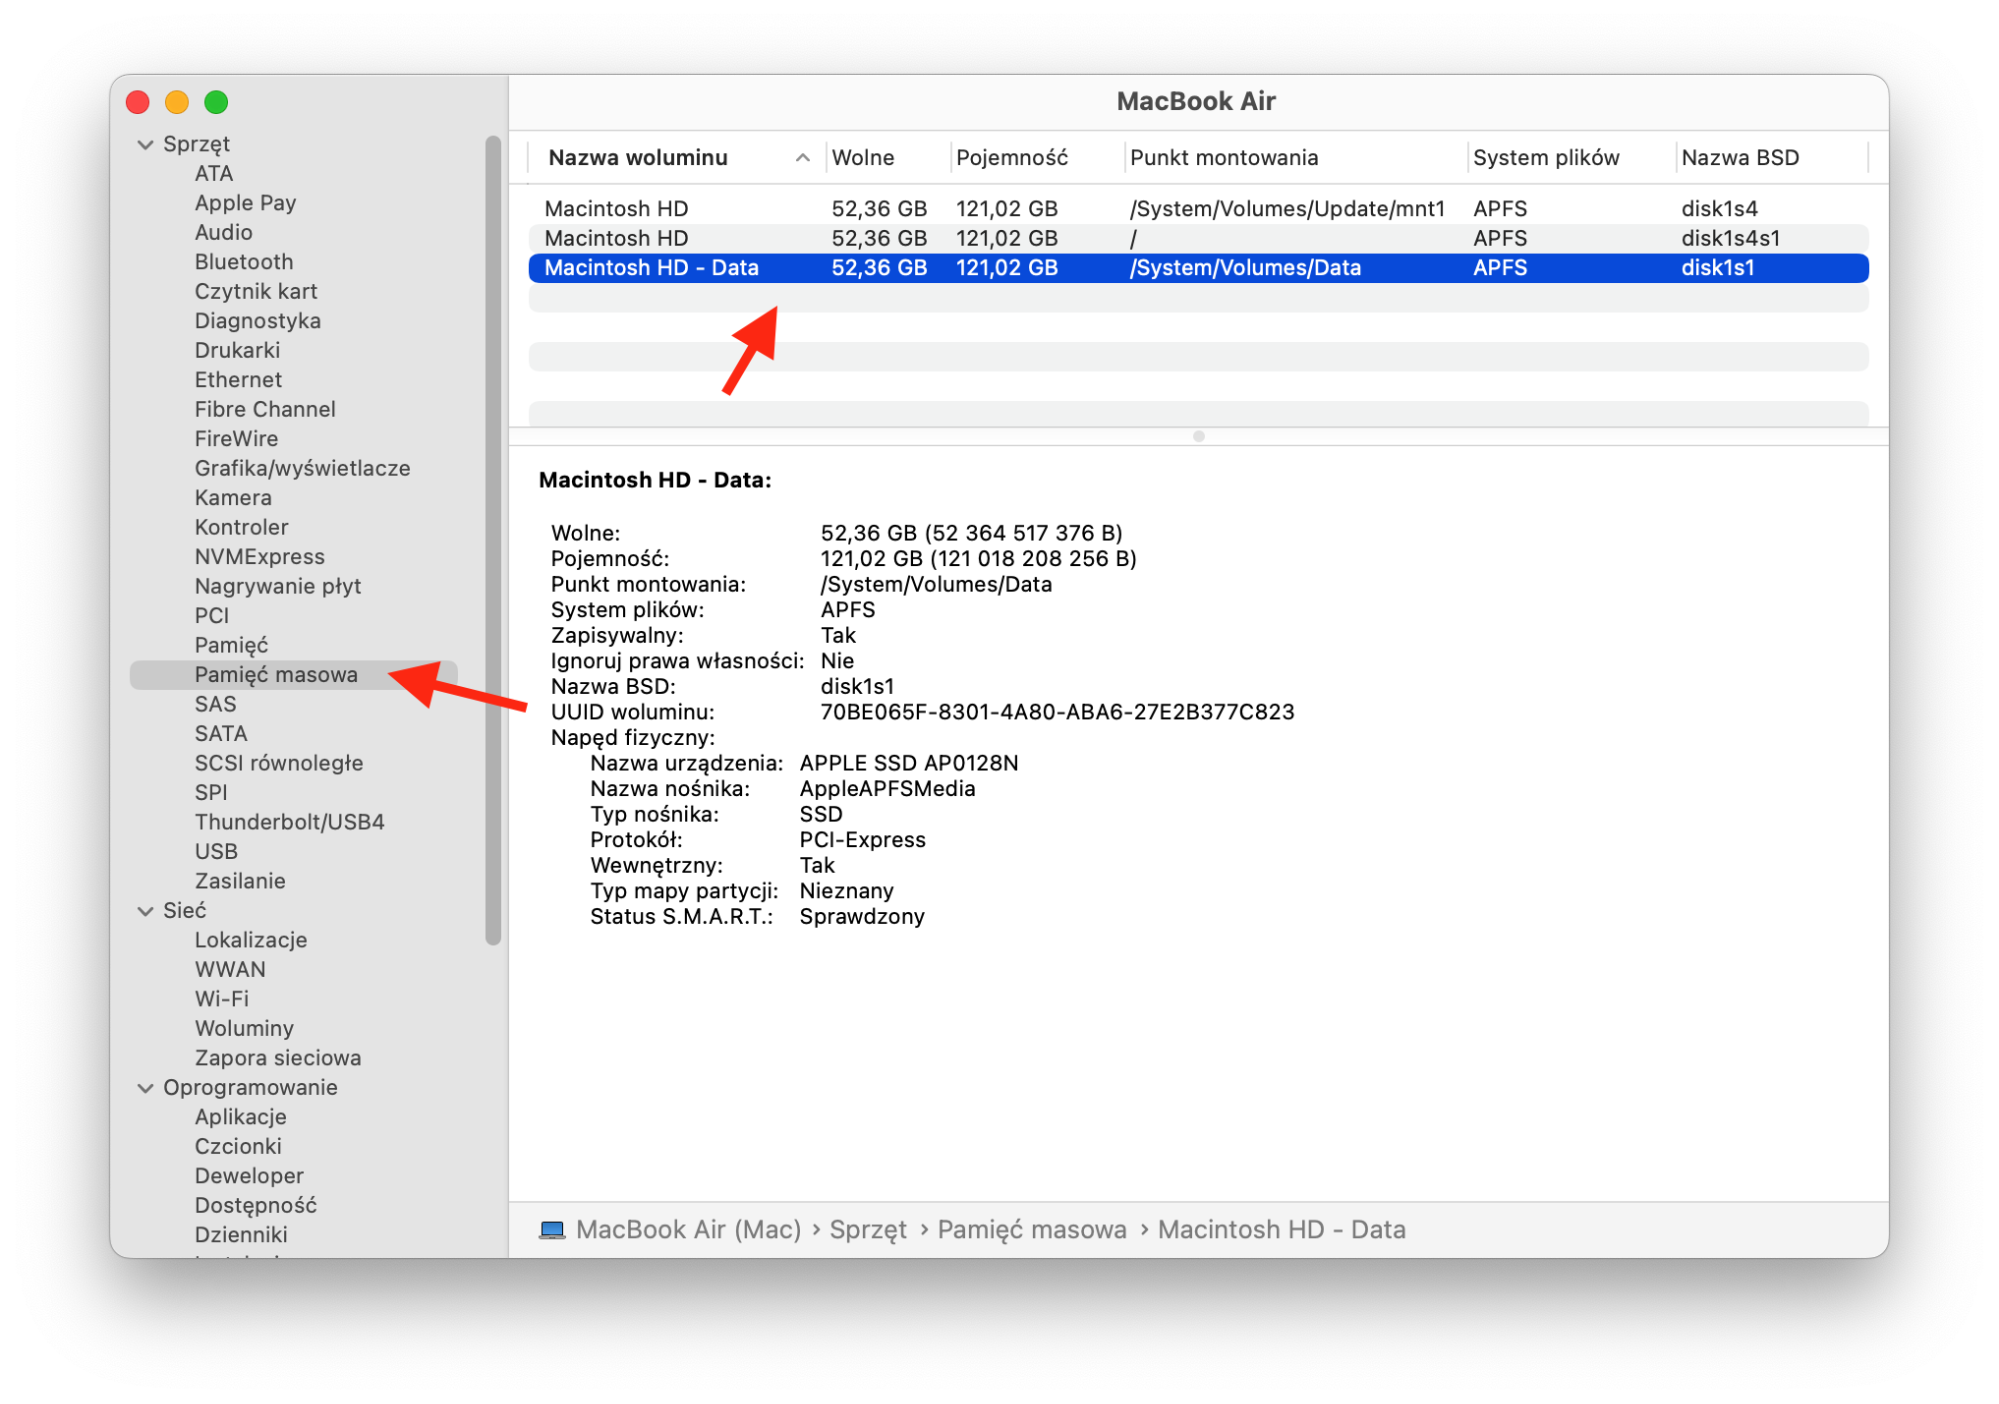1999x1404 pixels.
Task: Show Bluetooth hardware information
Action: [x=244, y=262]
